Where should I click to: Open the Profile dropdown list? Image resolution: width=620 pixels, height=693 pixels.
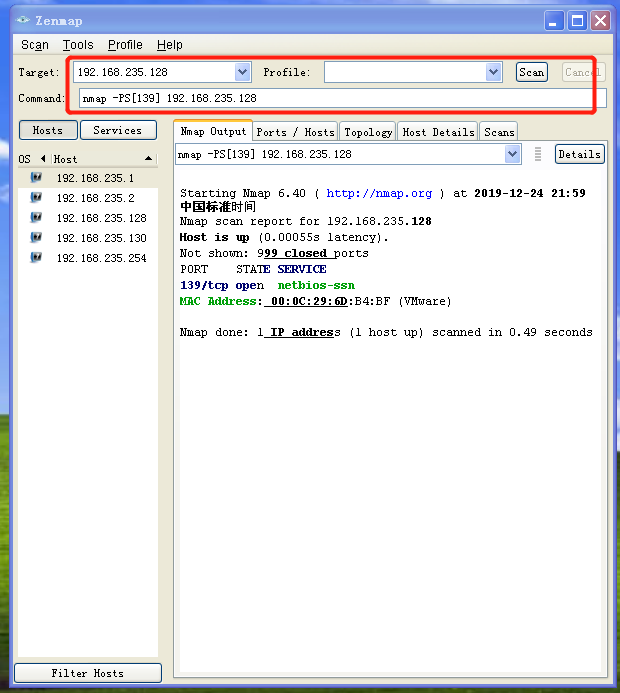[493, 72]
